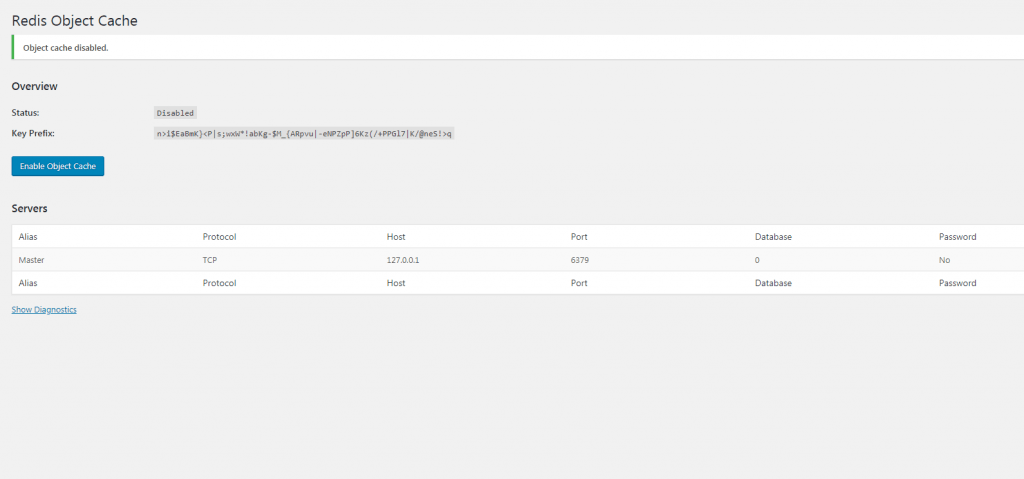The image size is (1024, 479).
Task: Click the 6379 port value
Action: [x=580, y=260]
